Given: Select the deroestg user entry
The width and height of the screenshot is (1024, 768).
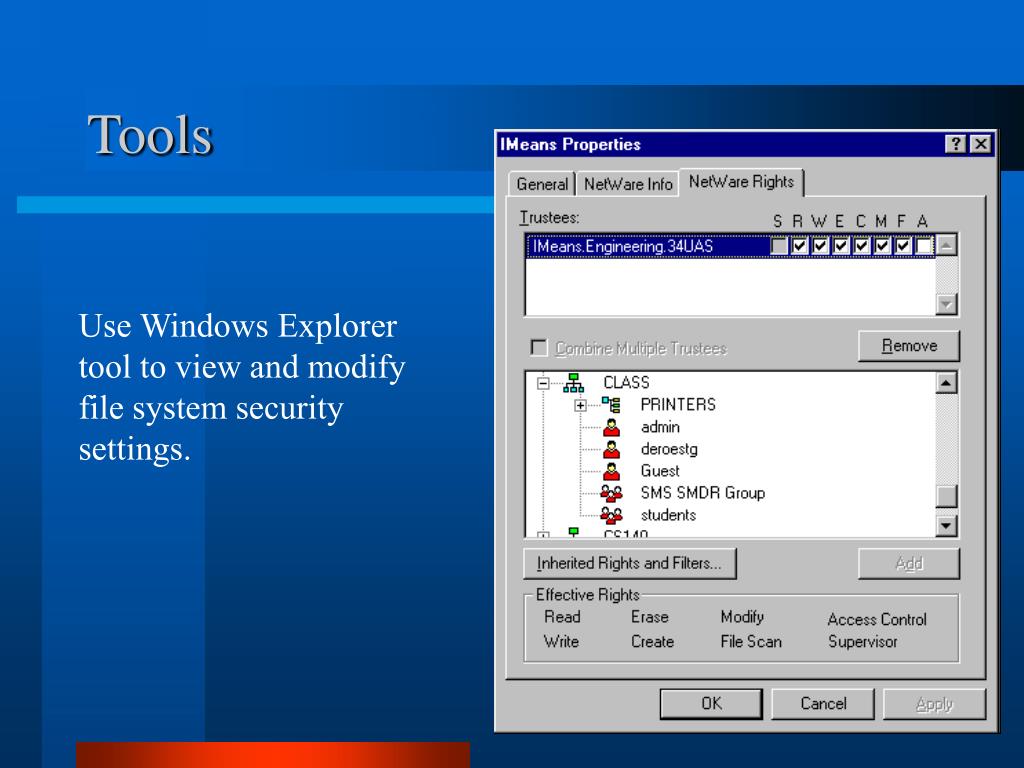Looking at the screenshot, I should point(669,449).
